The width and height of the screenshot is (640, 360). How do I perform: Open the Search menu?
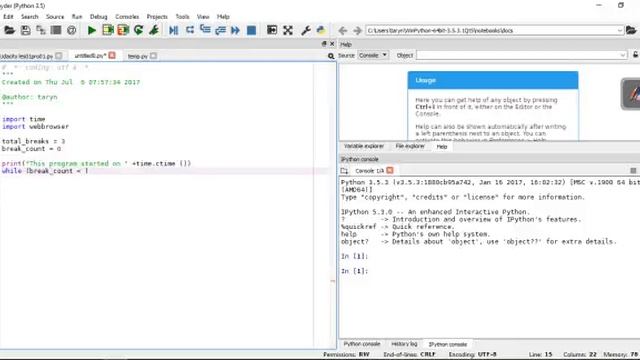tap(29, 17)
